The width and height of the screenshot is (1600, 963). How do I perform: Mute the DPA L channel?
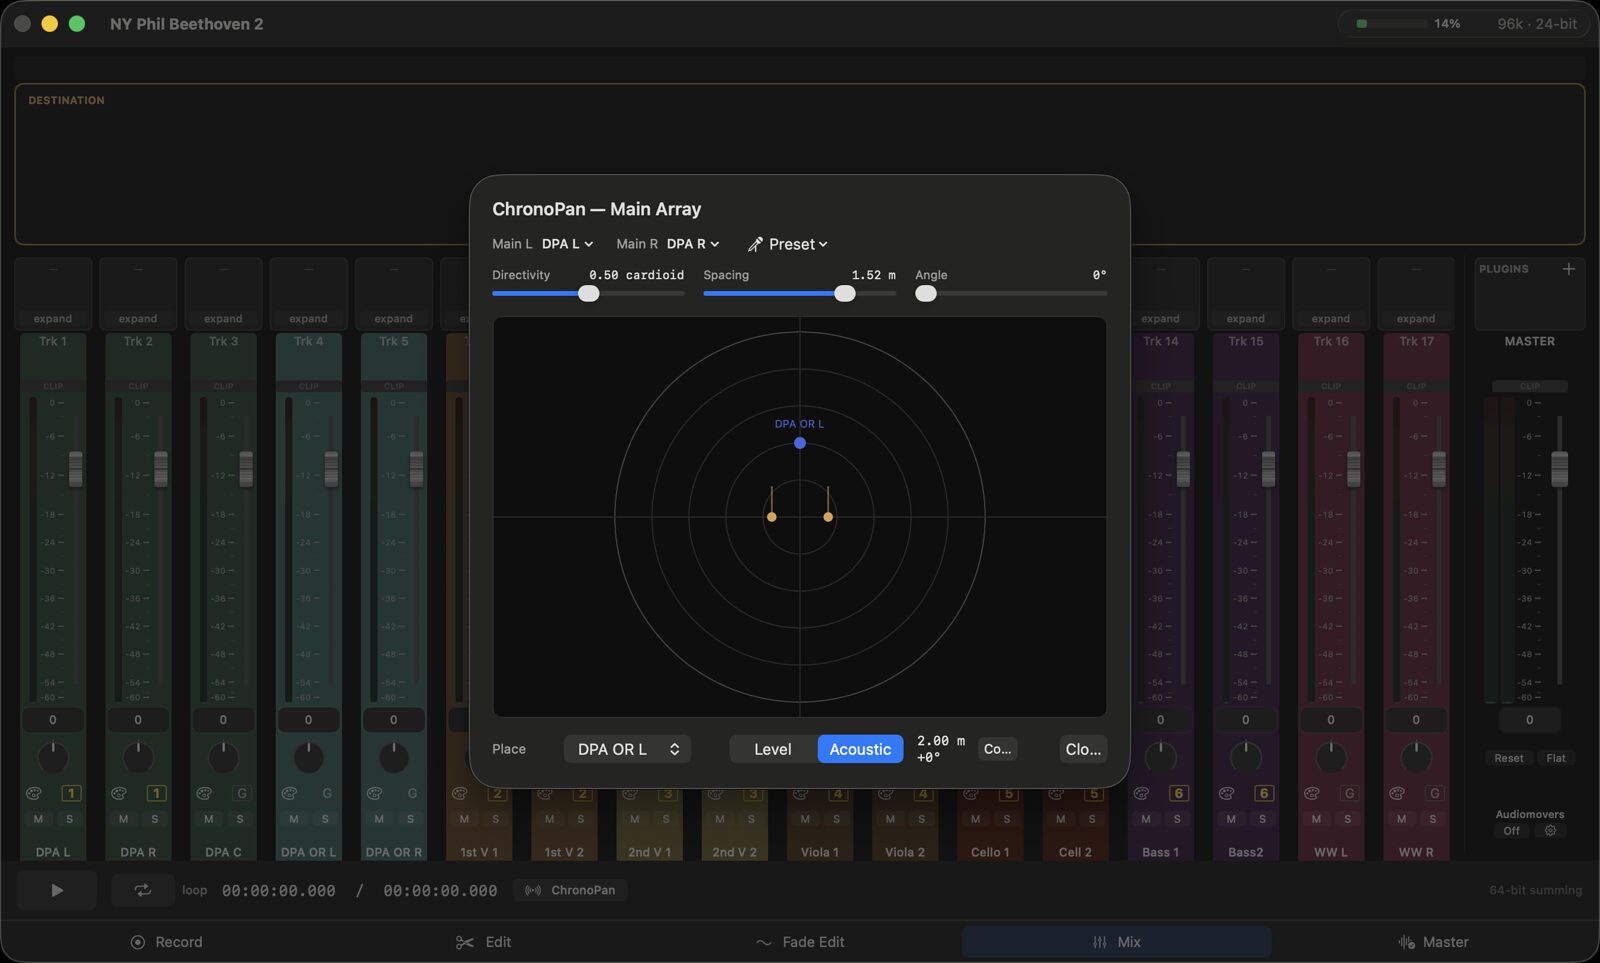click(x=38, y=819)
